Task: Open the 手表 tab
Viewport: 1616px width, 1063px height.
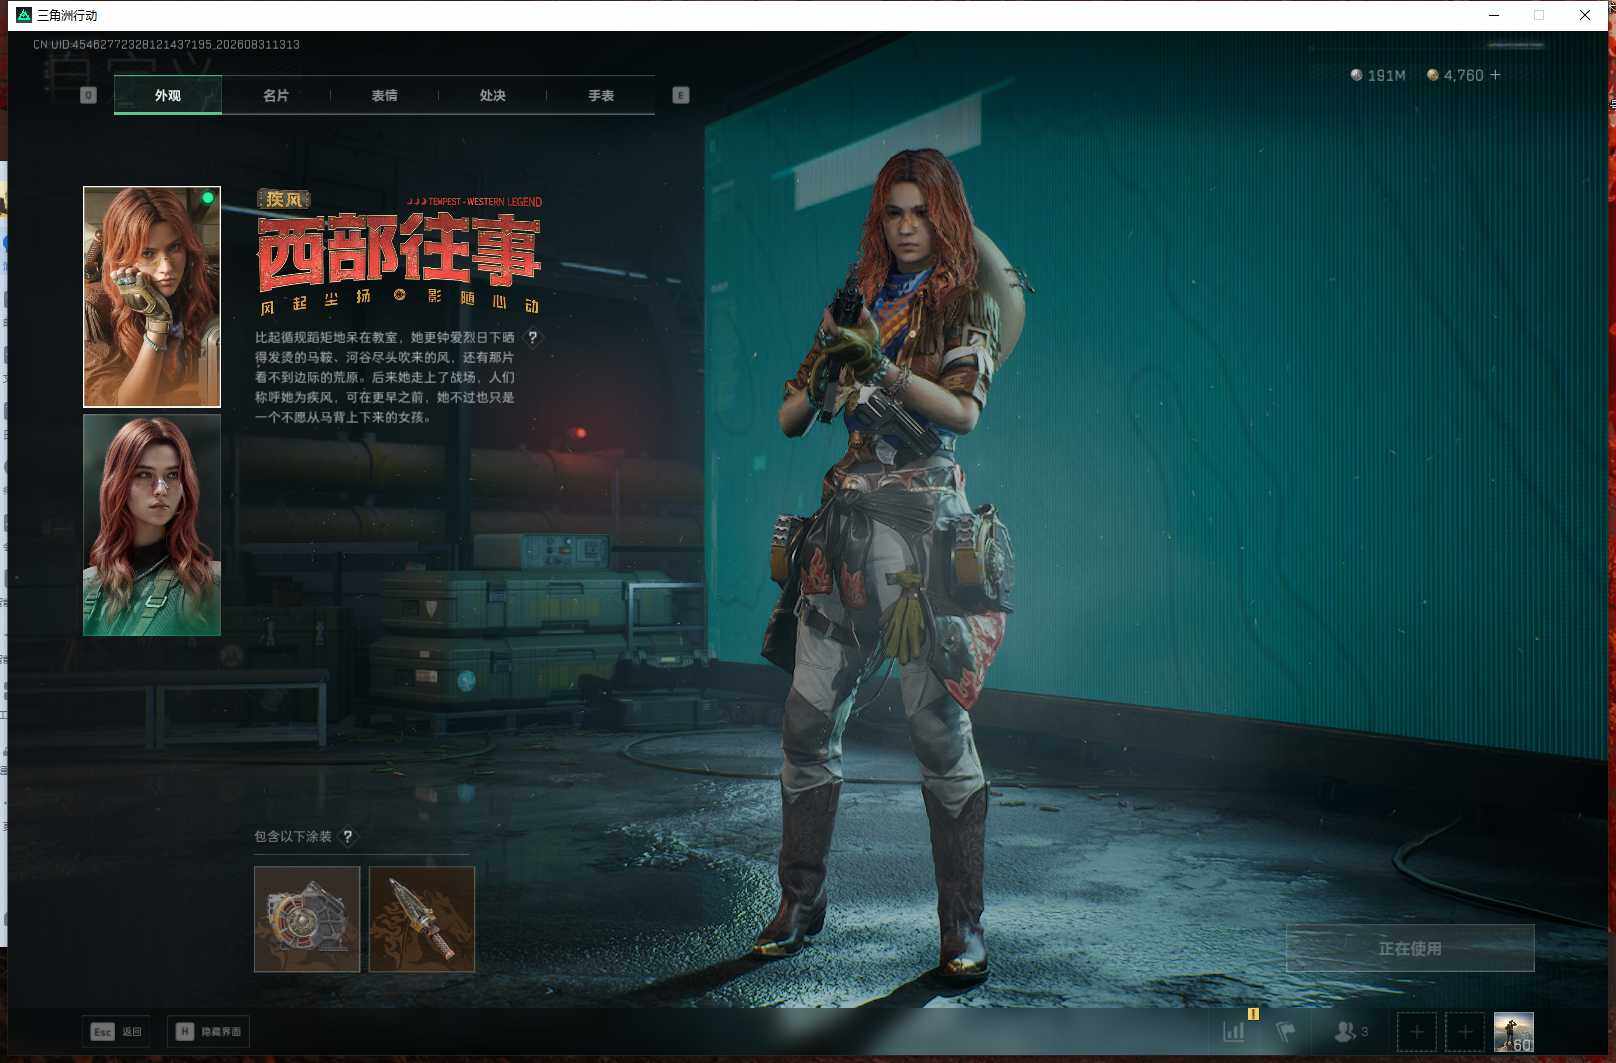Action: pyautogui.click(x=601, y=95)
